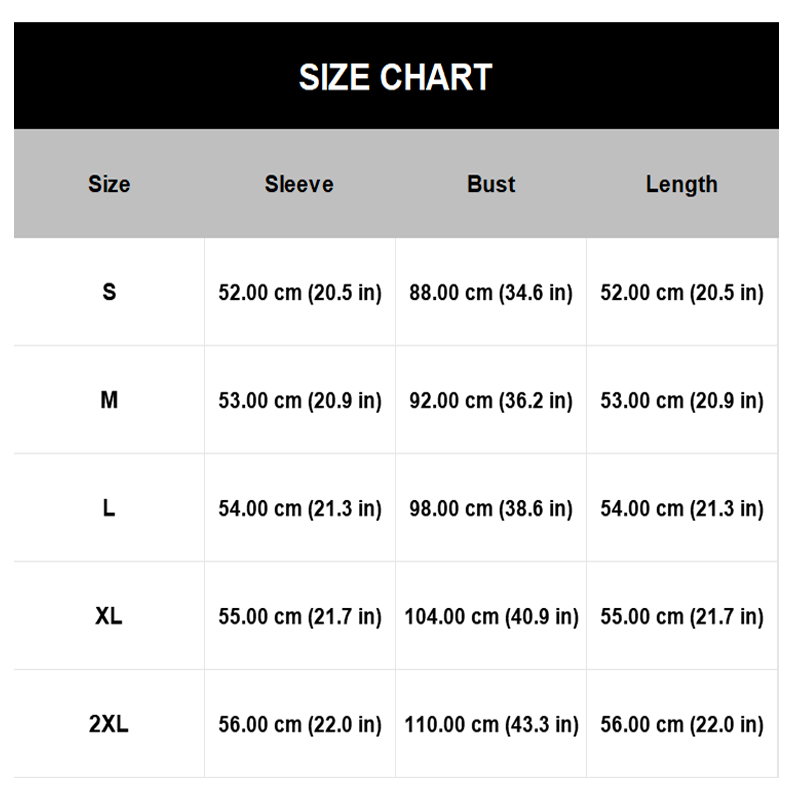Click the 98.00 cm (38.6 in) cell

click(491, 509)
